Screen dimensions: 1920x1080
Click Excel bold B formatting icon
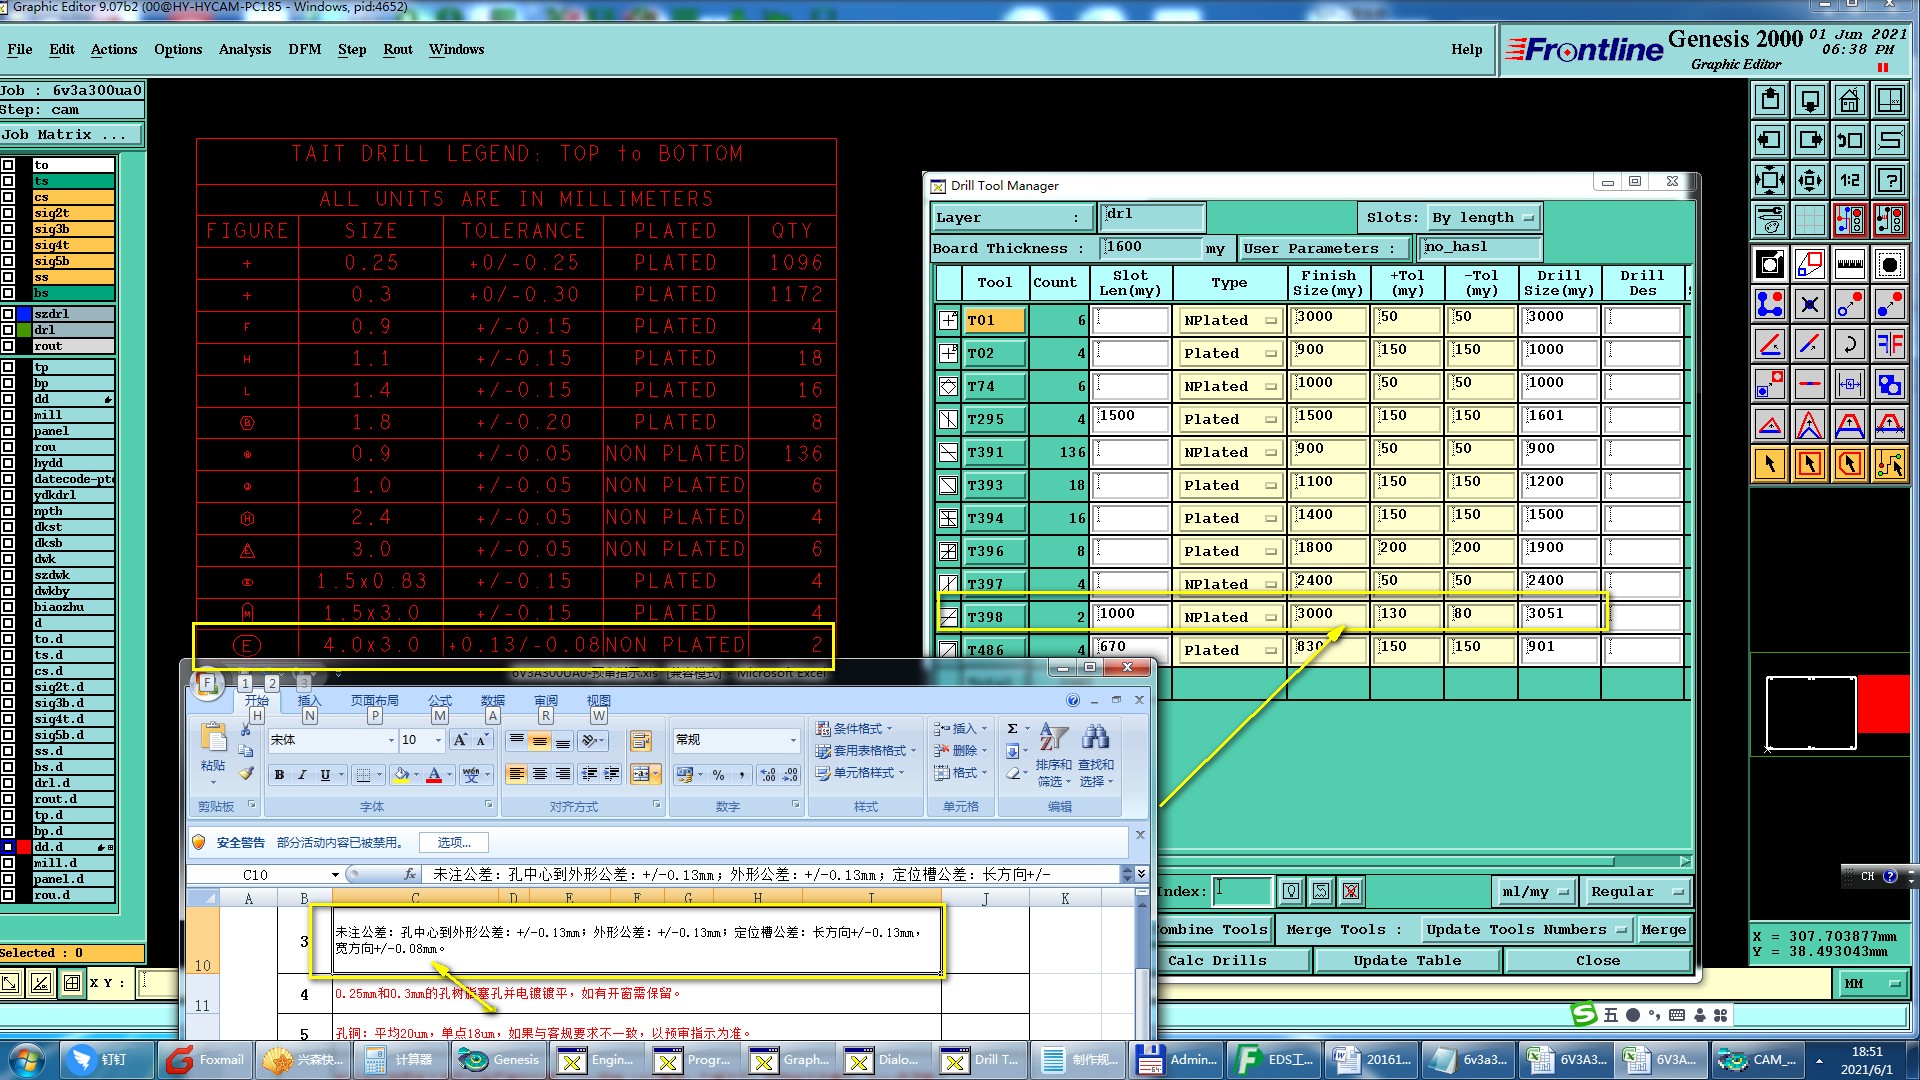[279, 775]
